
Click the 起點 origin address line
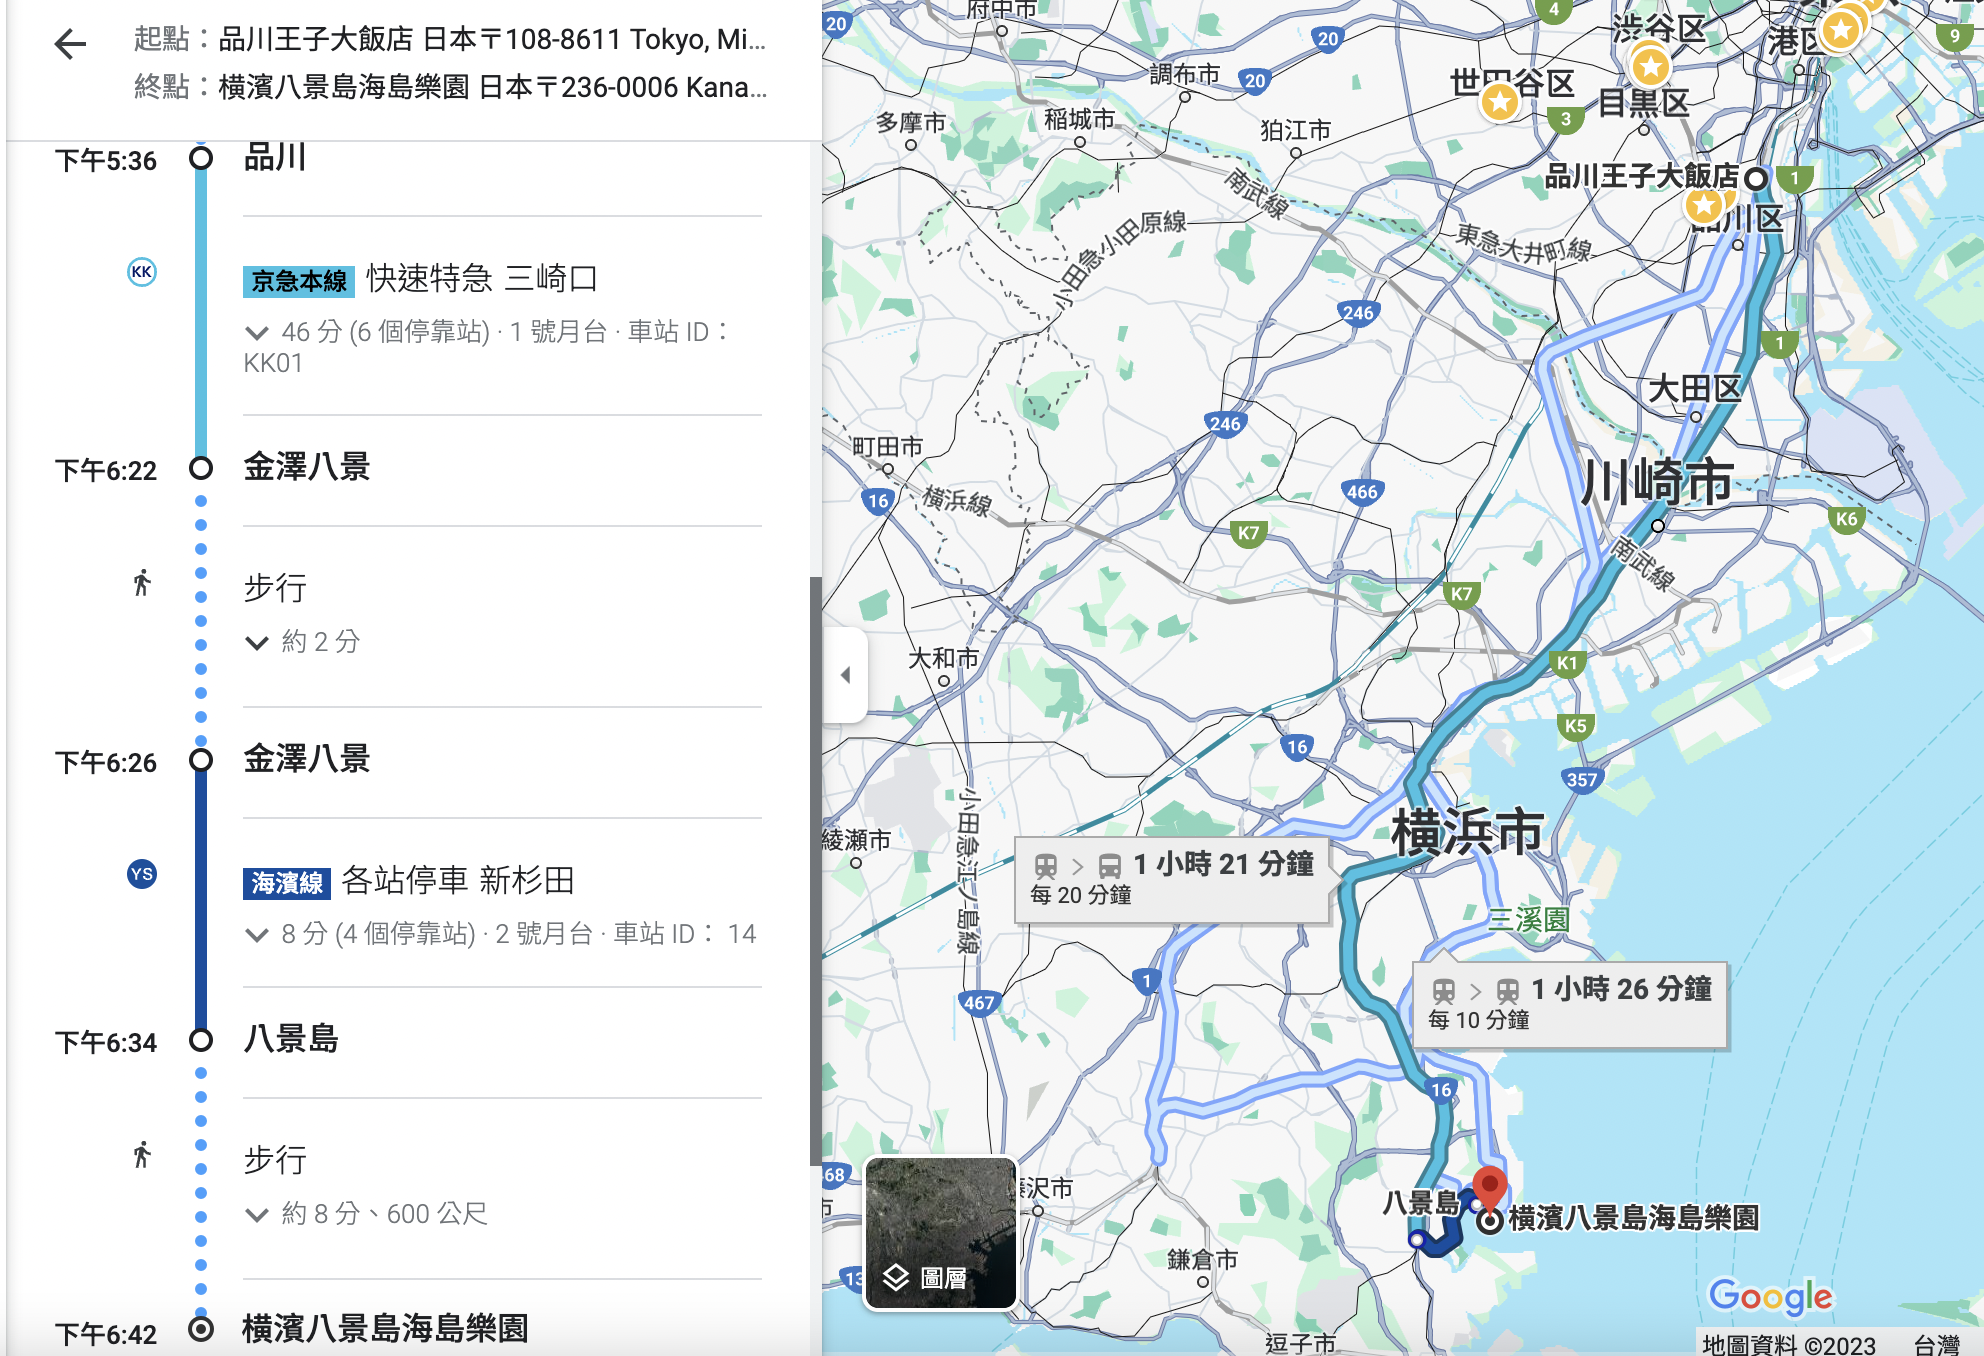click(x=450, y=39)
